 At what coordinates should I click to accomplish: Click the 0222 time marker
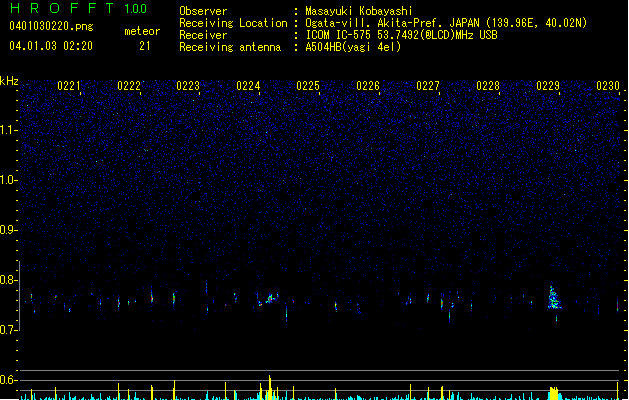click(x=129, y=86)
